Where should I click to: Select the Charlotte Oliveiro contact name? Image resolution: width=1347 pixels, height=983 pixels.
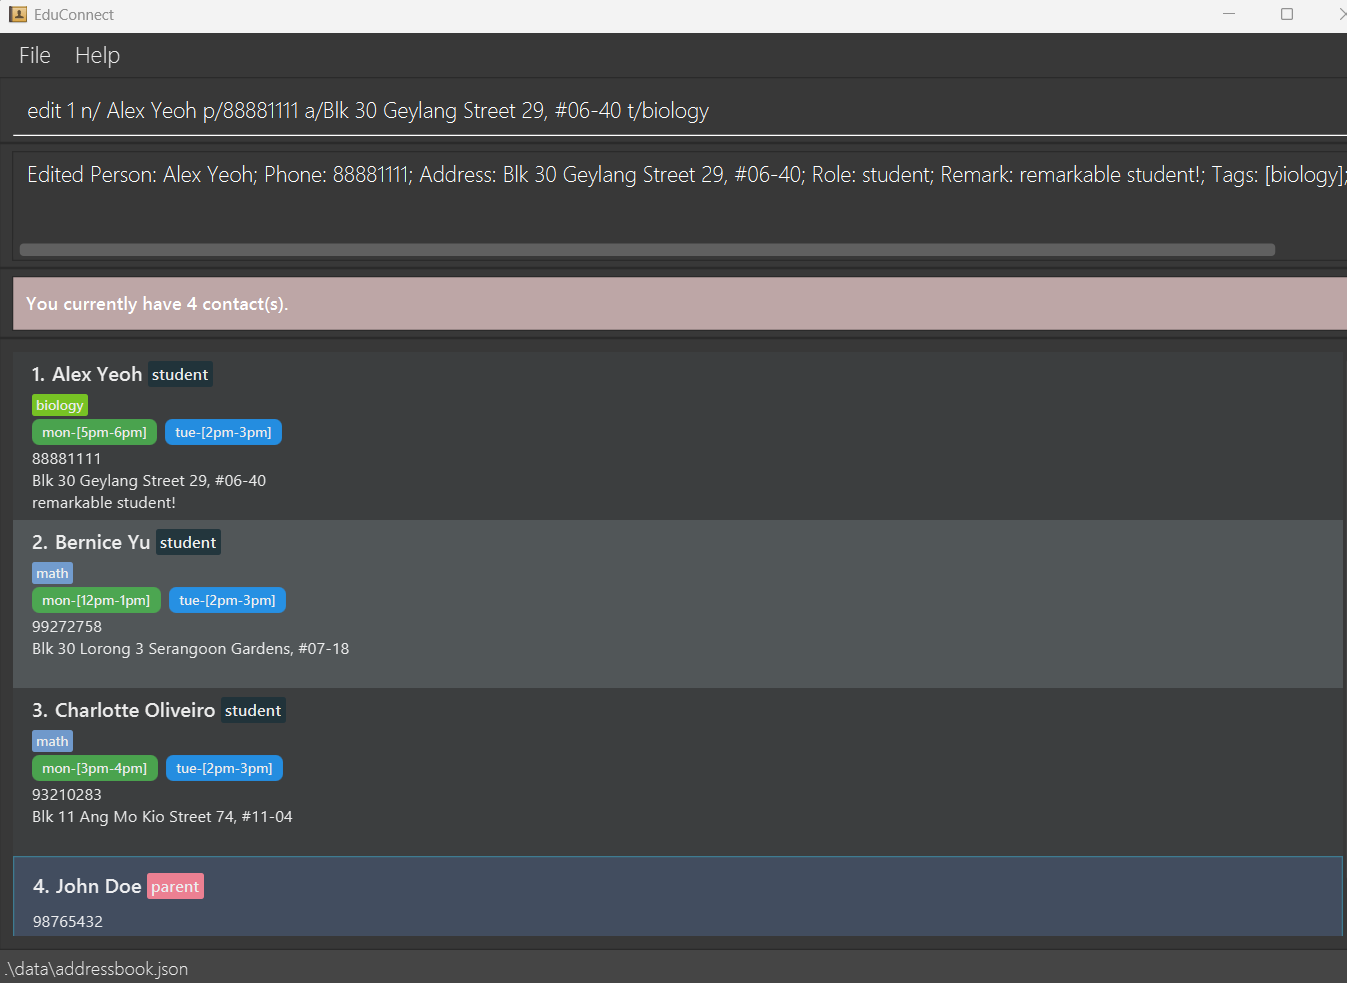point(135,710)
